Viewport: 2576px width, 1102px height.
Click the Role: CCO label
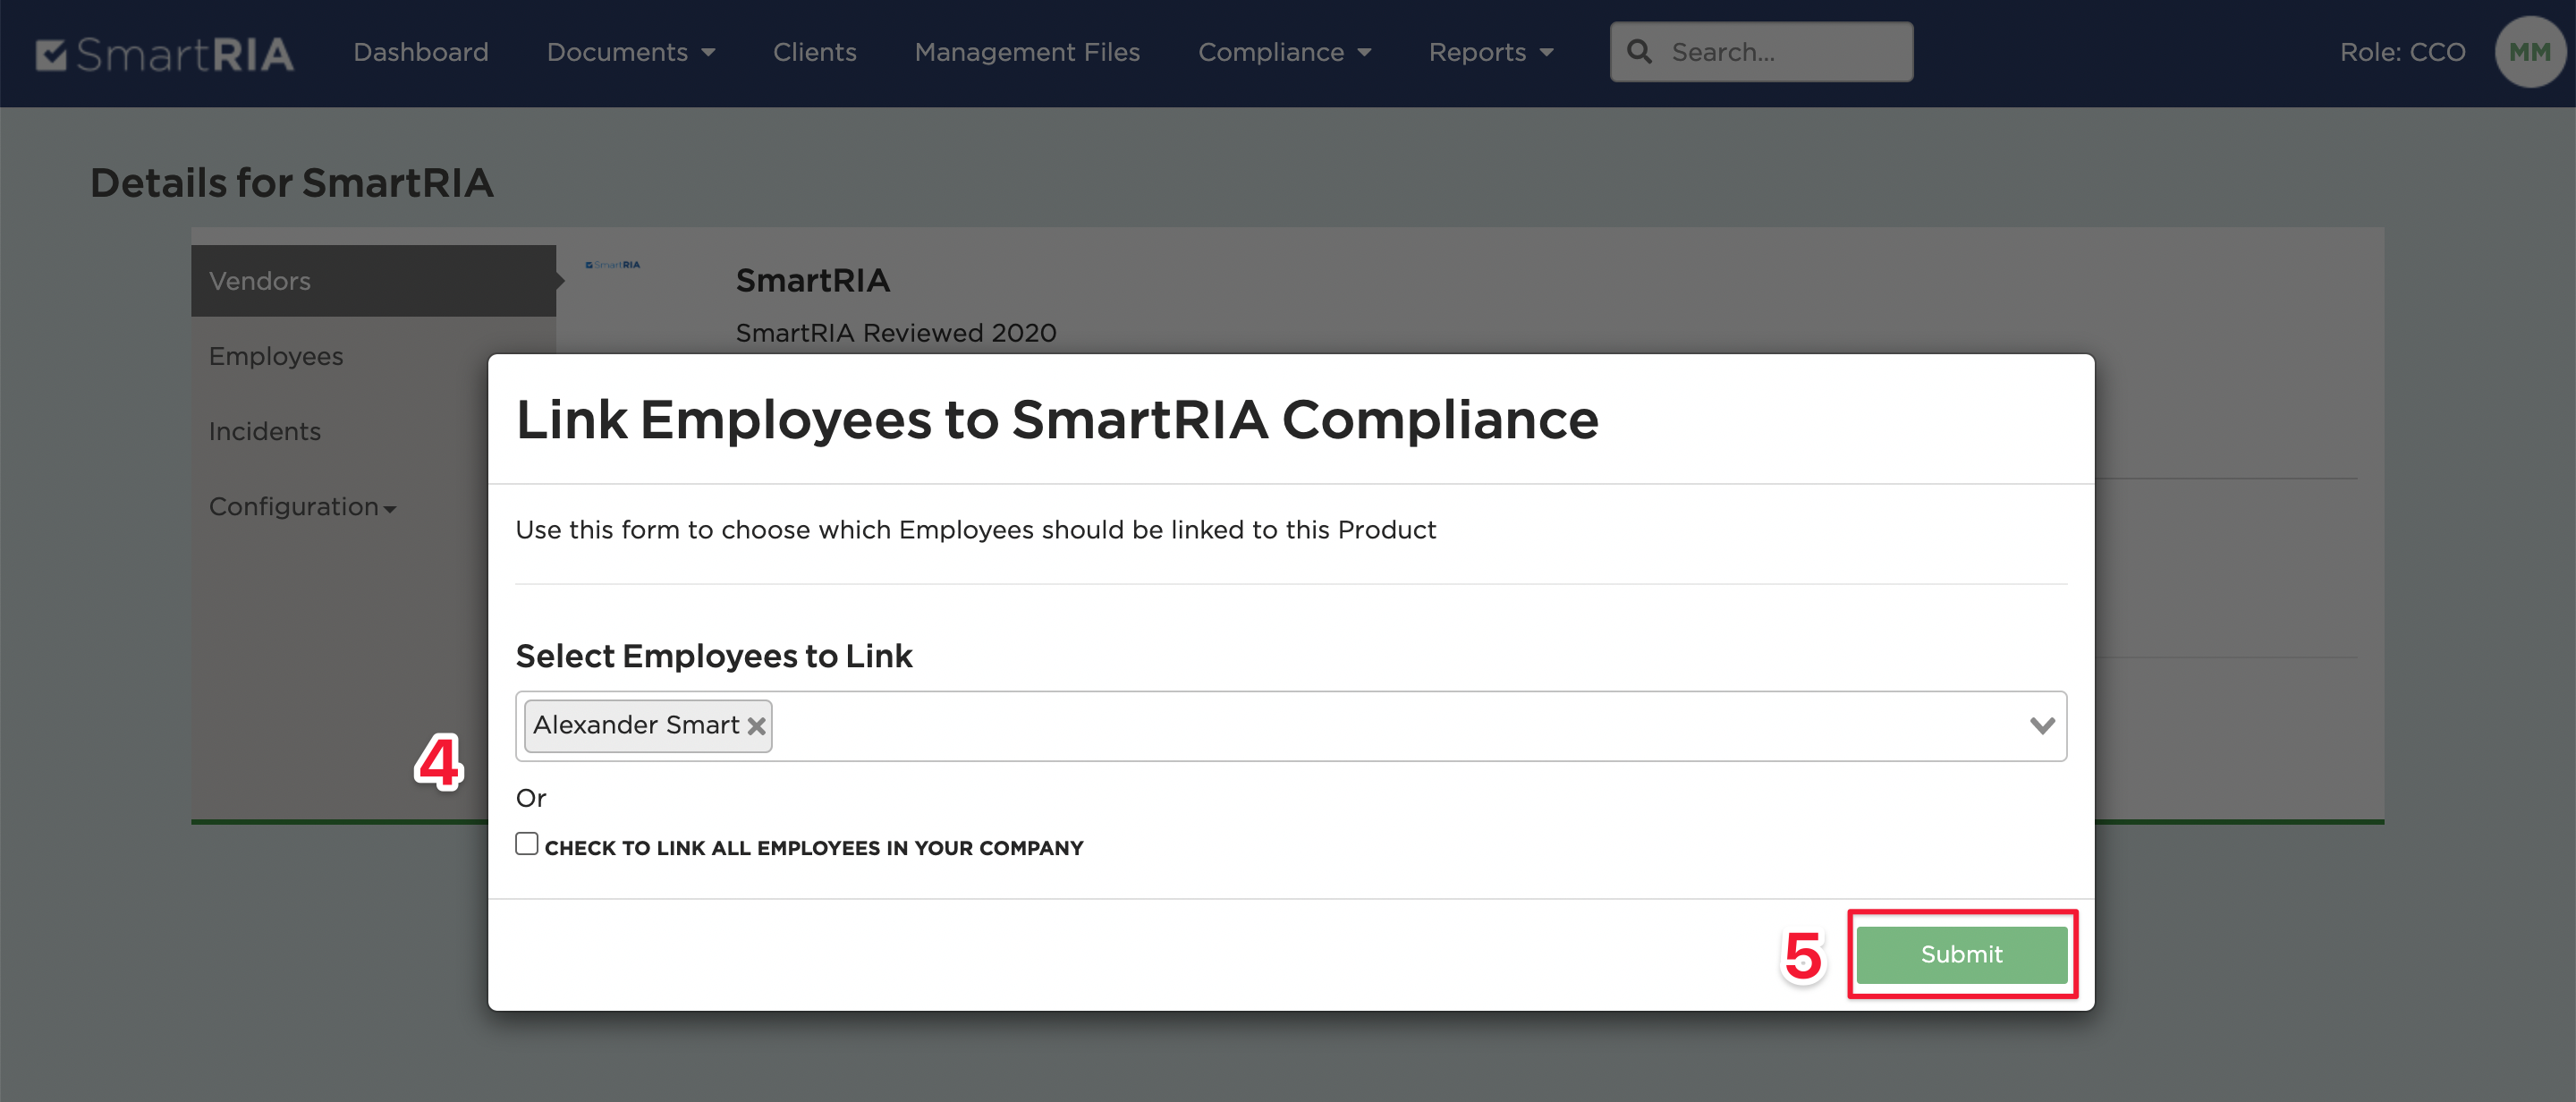pos(2402,52)
